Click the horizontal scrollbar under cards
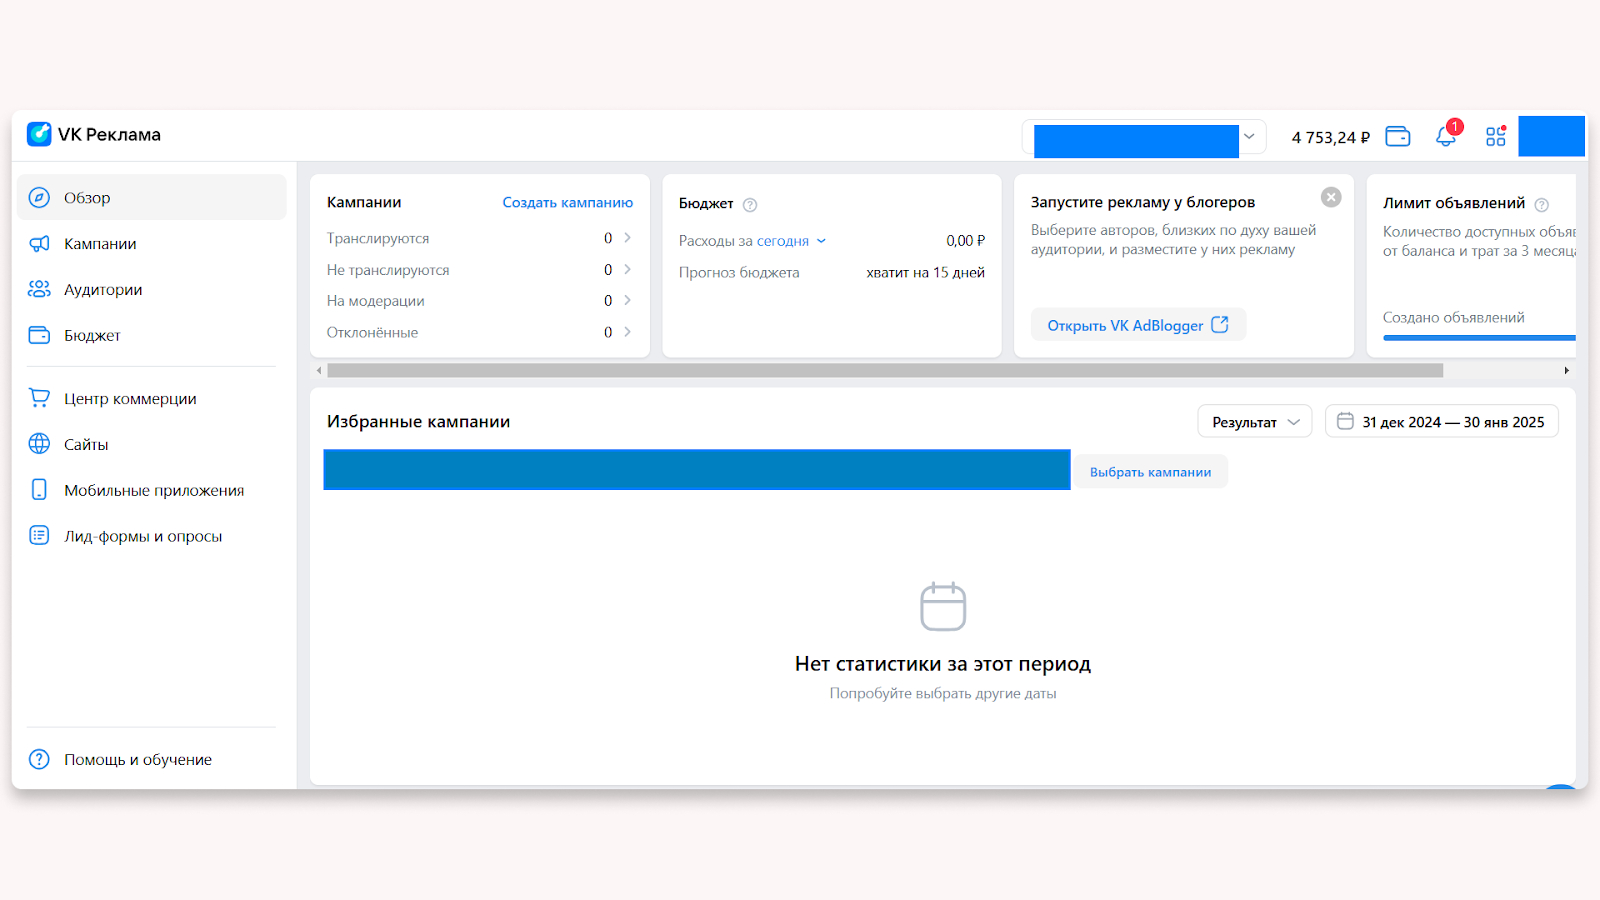The image size is (1600, 900). pyautogui.click(x=885, y=370)
